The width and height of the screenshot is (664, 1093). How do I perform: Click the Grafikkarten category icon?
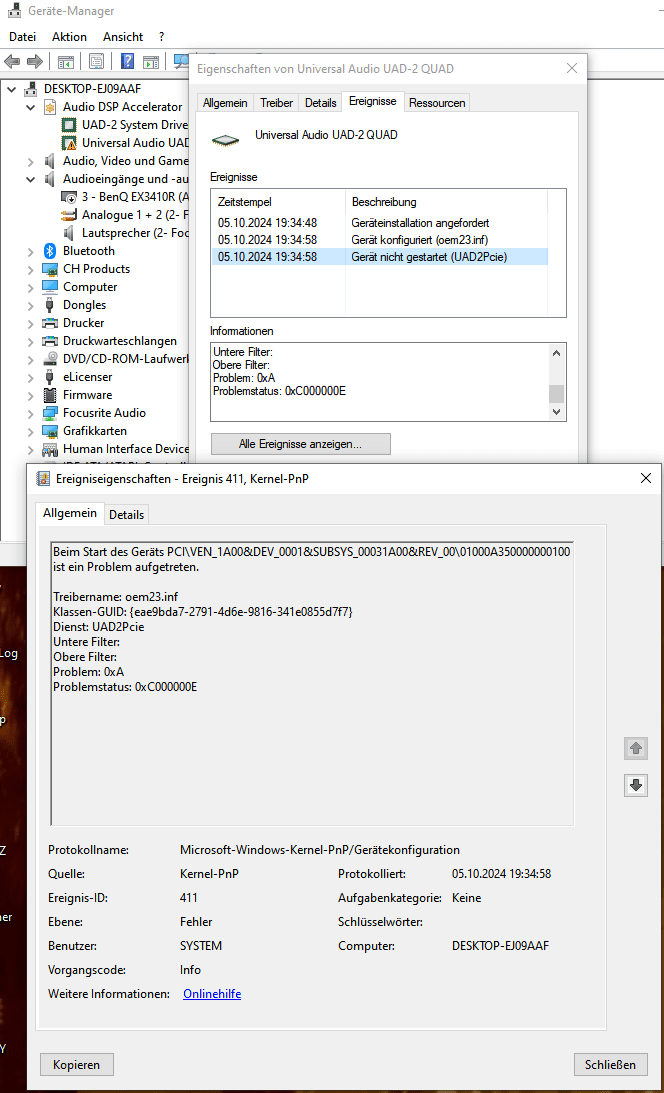pyautogui.click(x=50, y=431)
